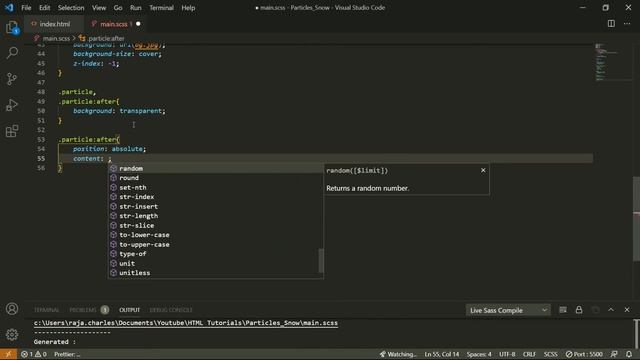Close the suggestion details popup
This screenshot has width=640, height=360.
[483, 170]
